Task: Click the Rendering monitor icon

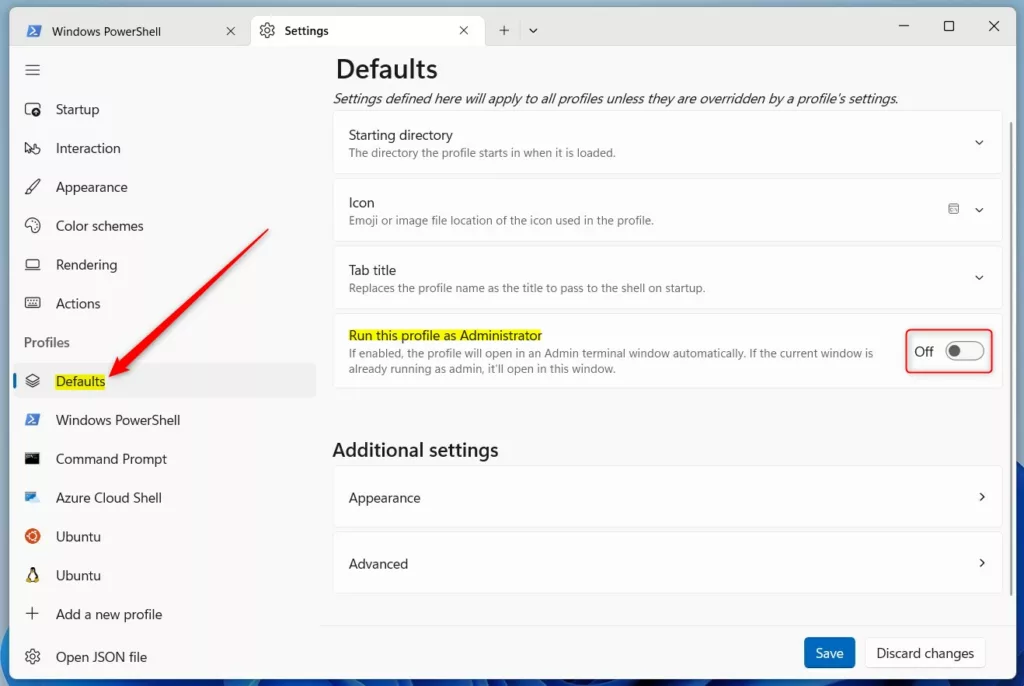Action: click(x=33, y=265)
